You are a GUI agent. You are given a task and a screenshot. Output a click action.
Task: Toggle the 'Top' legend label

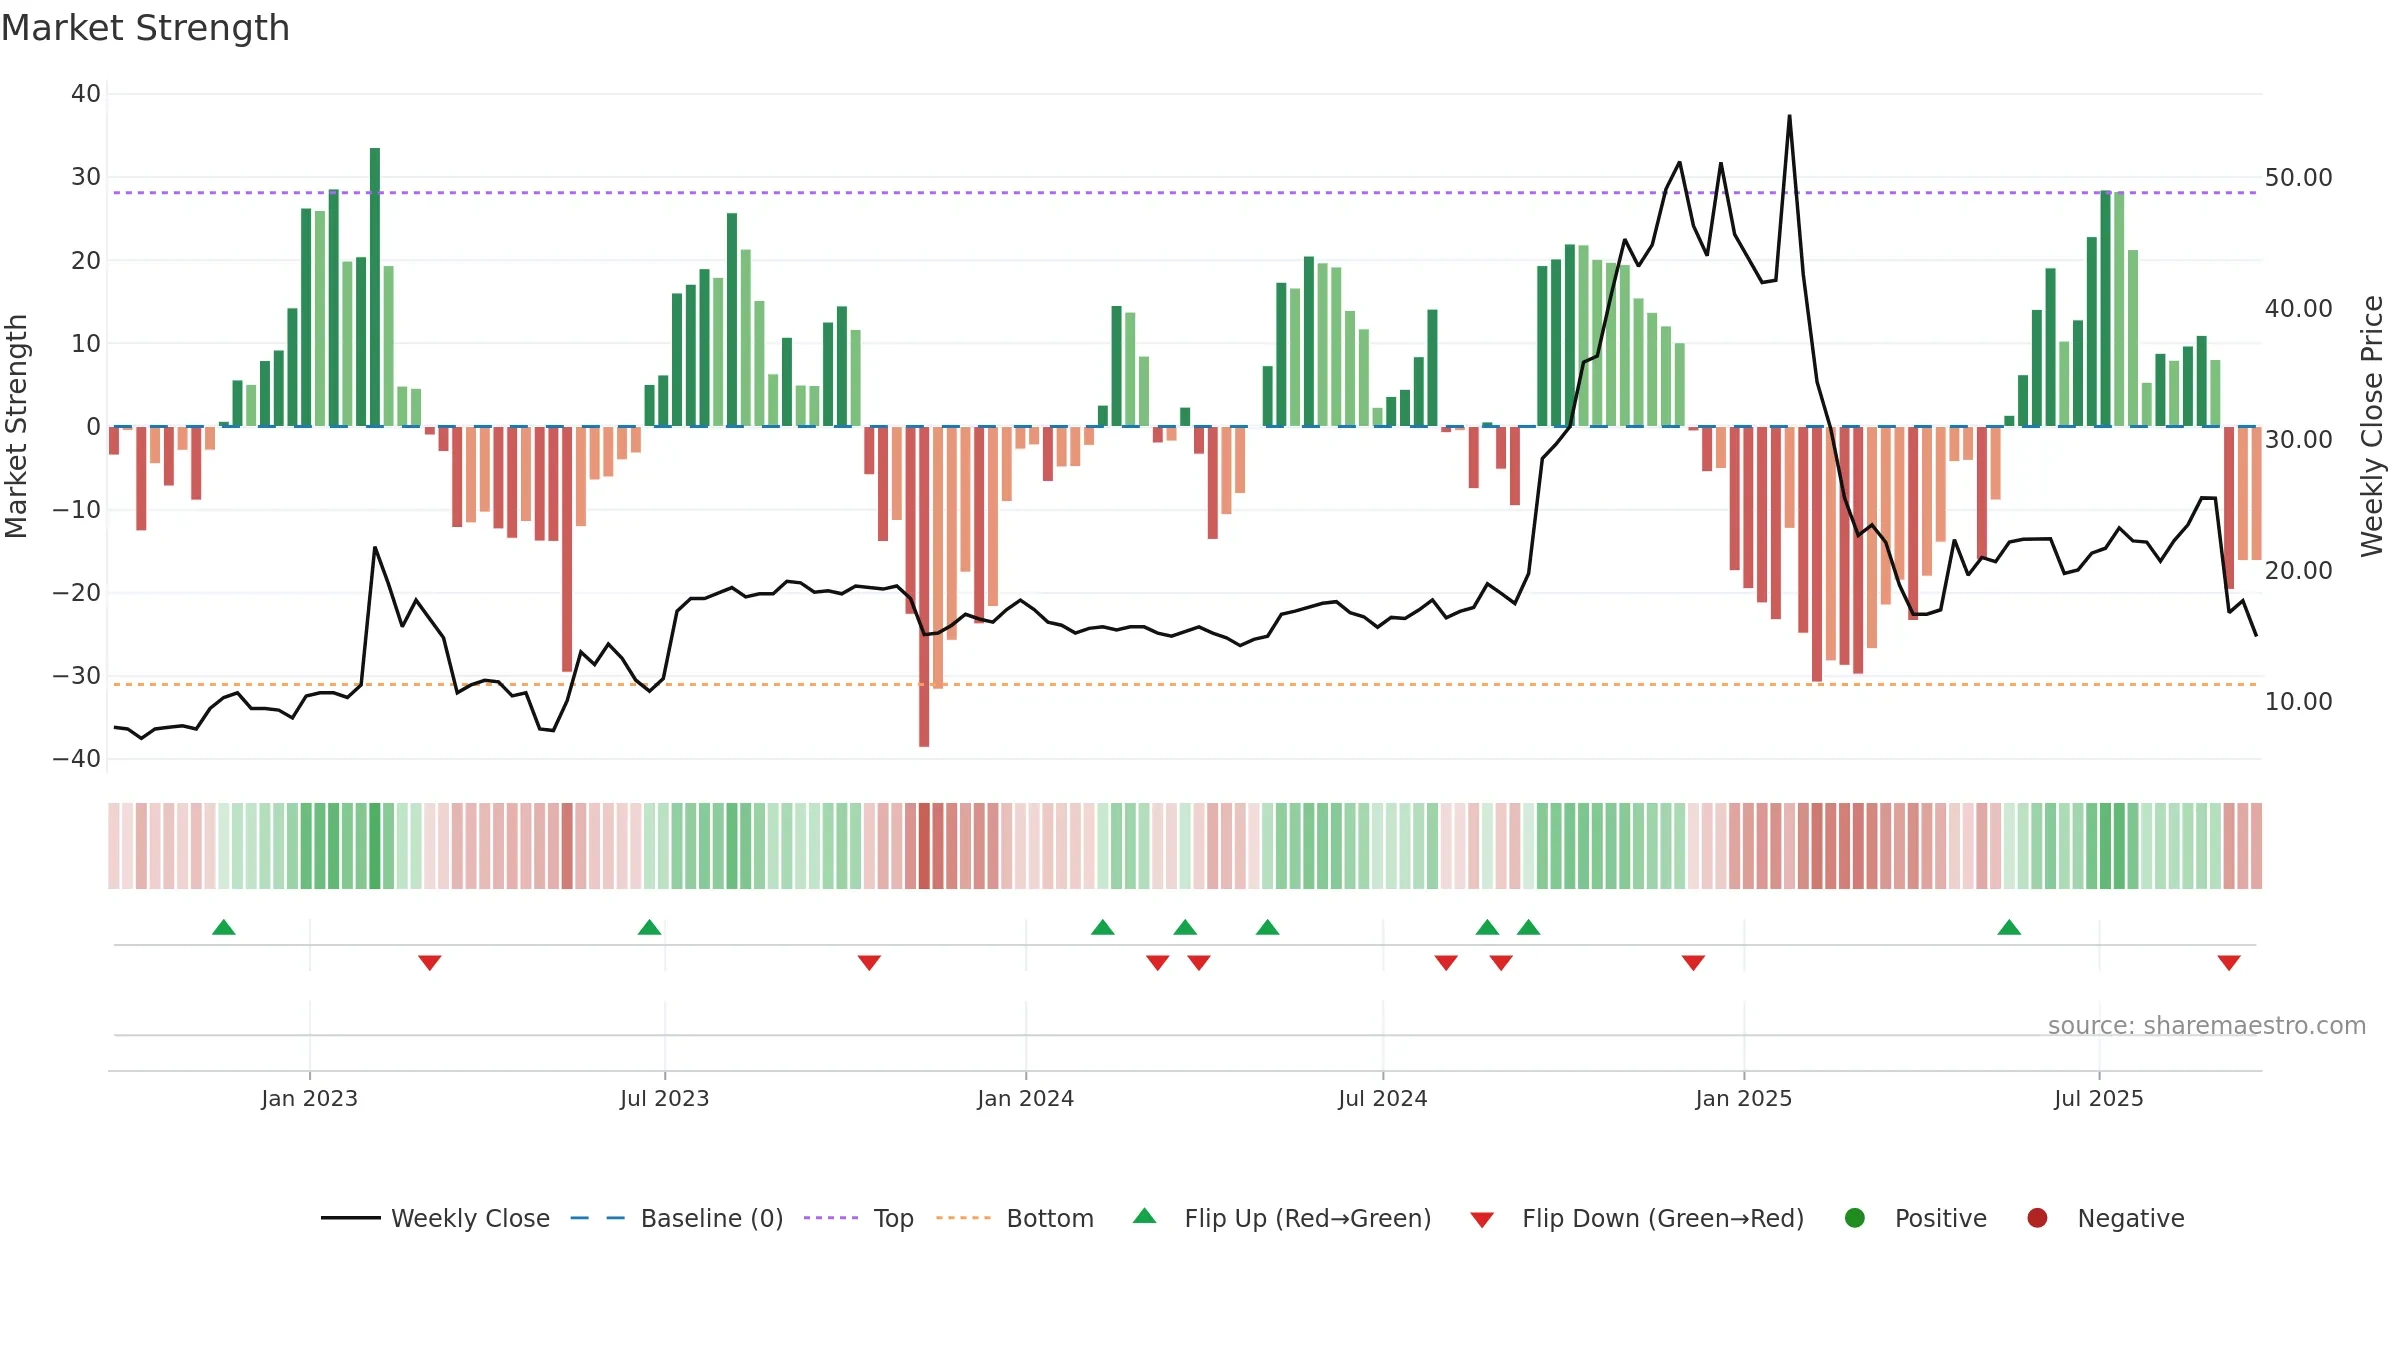tap(893, 1219)
